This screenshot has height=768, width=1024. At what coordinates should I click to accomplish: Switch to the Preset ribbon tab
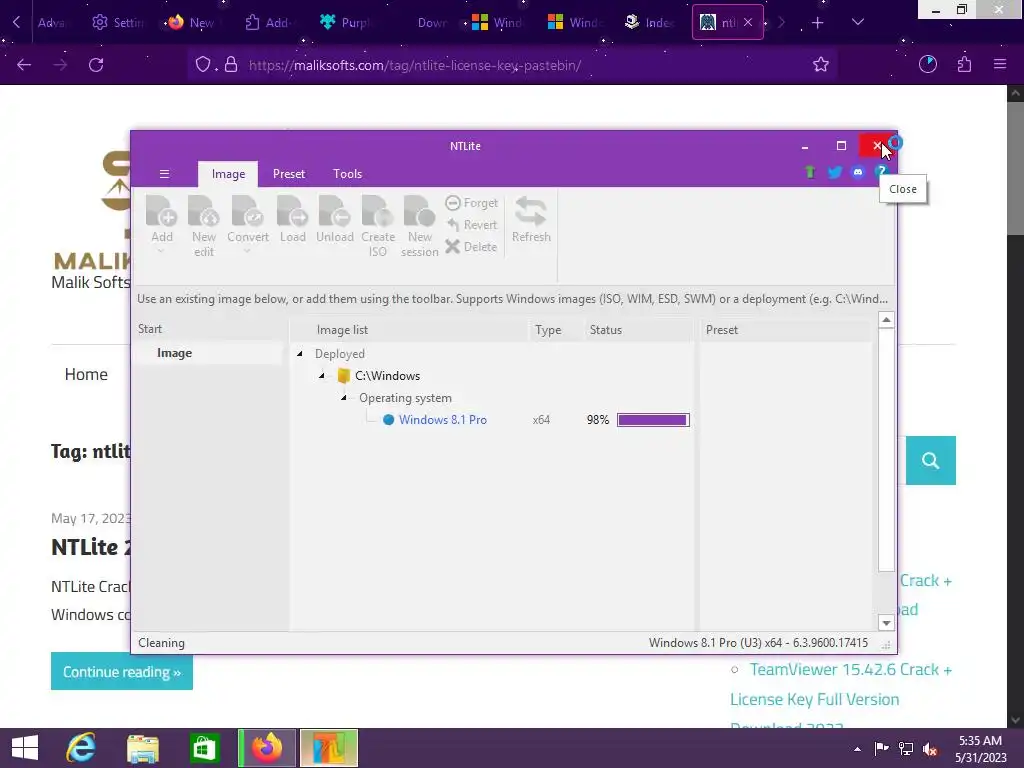coord(289,174)
